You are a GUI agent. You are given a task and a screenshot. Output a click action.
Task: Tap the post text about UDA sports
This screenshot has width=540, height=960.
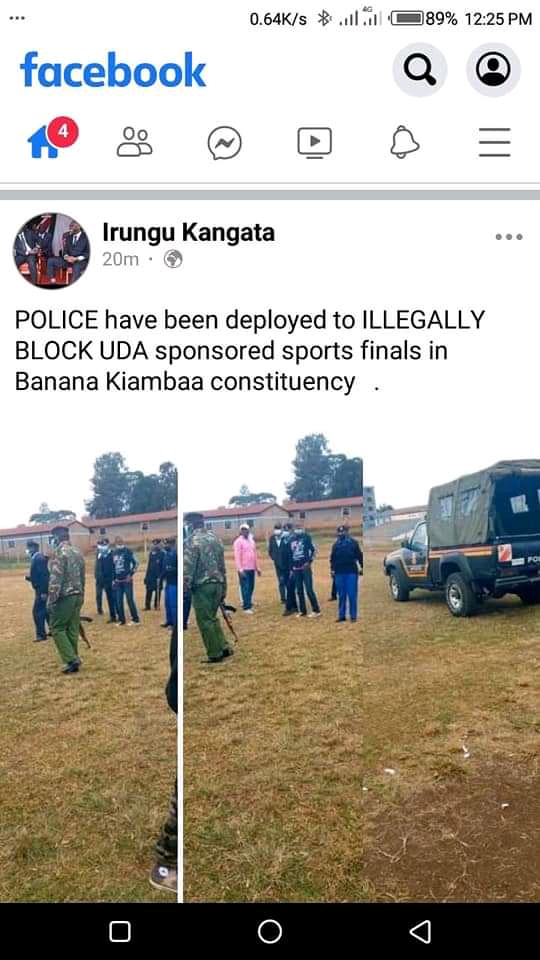[250, 351]
